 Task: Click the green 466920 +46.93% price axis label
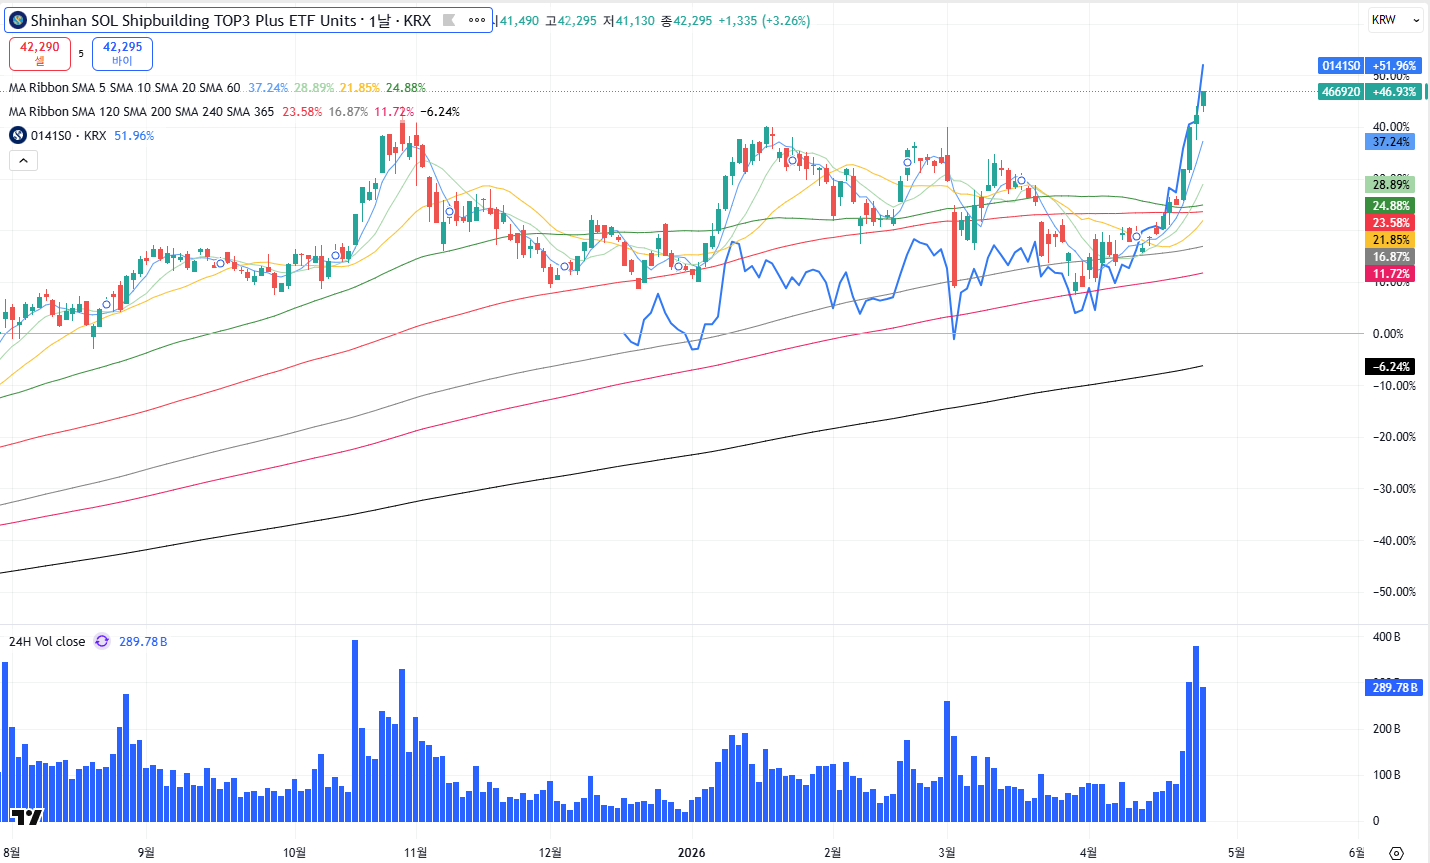pyautogui.click(x=1368, y=91)
